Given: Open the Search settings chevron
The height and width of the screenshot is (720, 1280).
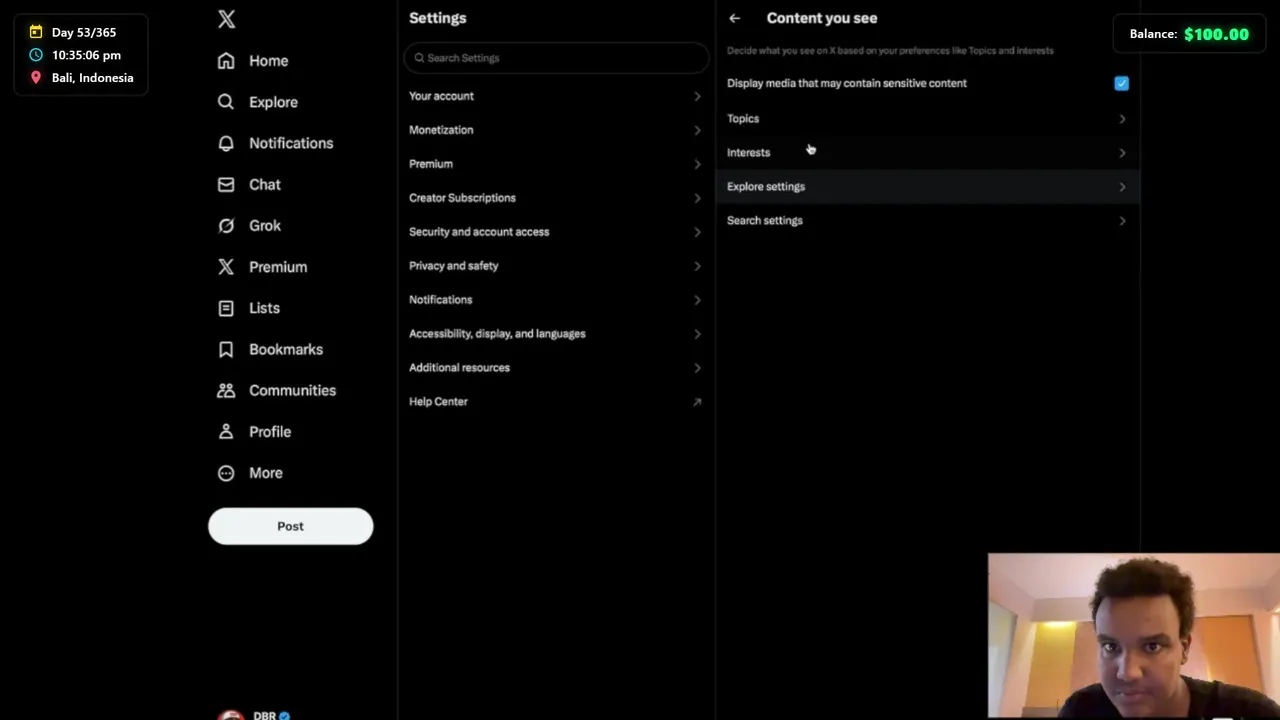Looking at the screenshot, I should click(x=1122, y=221).
